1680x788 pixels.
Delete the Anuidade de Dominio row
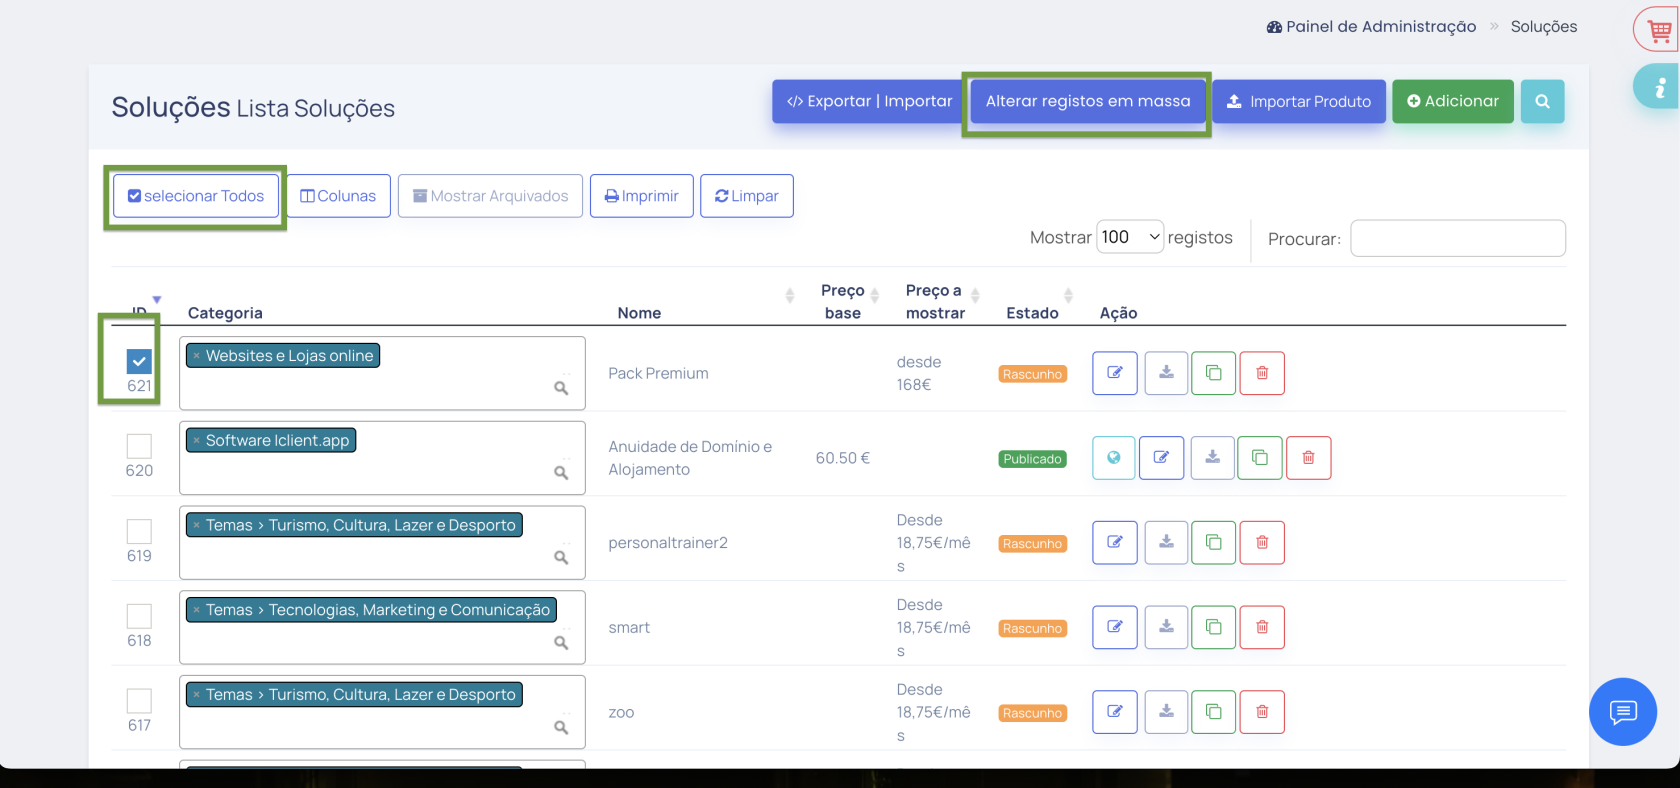pos(1308,458)
